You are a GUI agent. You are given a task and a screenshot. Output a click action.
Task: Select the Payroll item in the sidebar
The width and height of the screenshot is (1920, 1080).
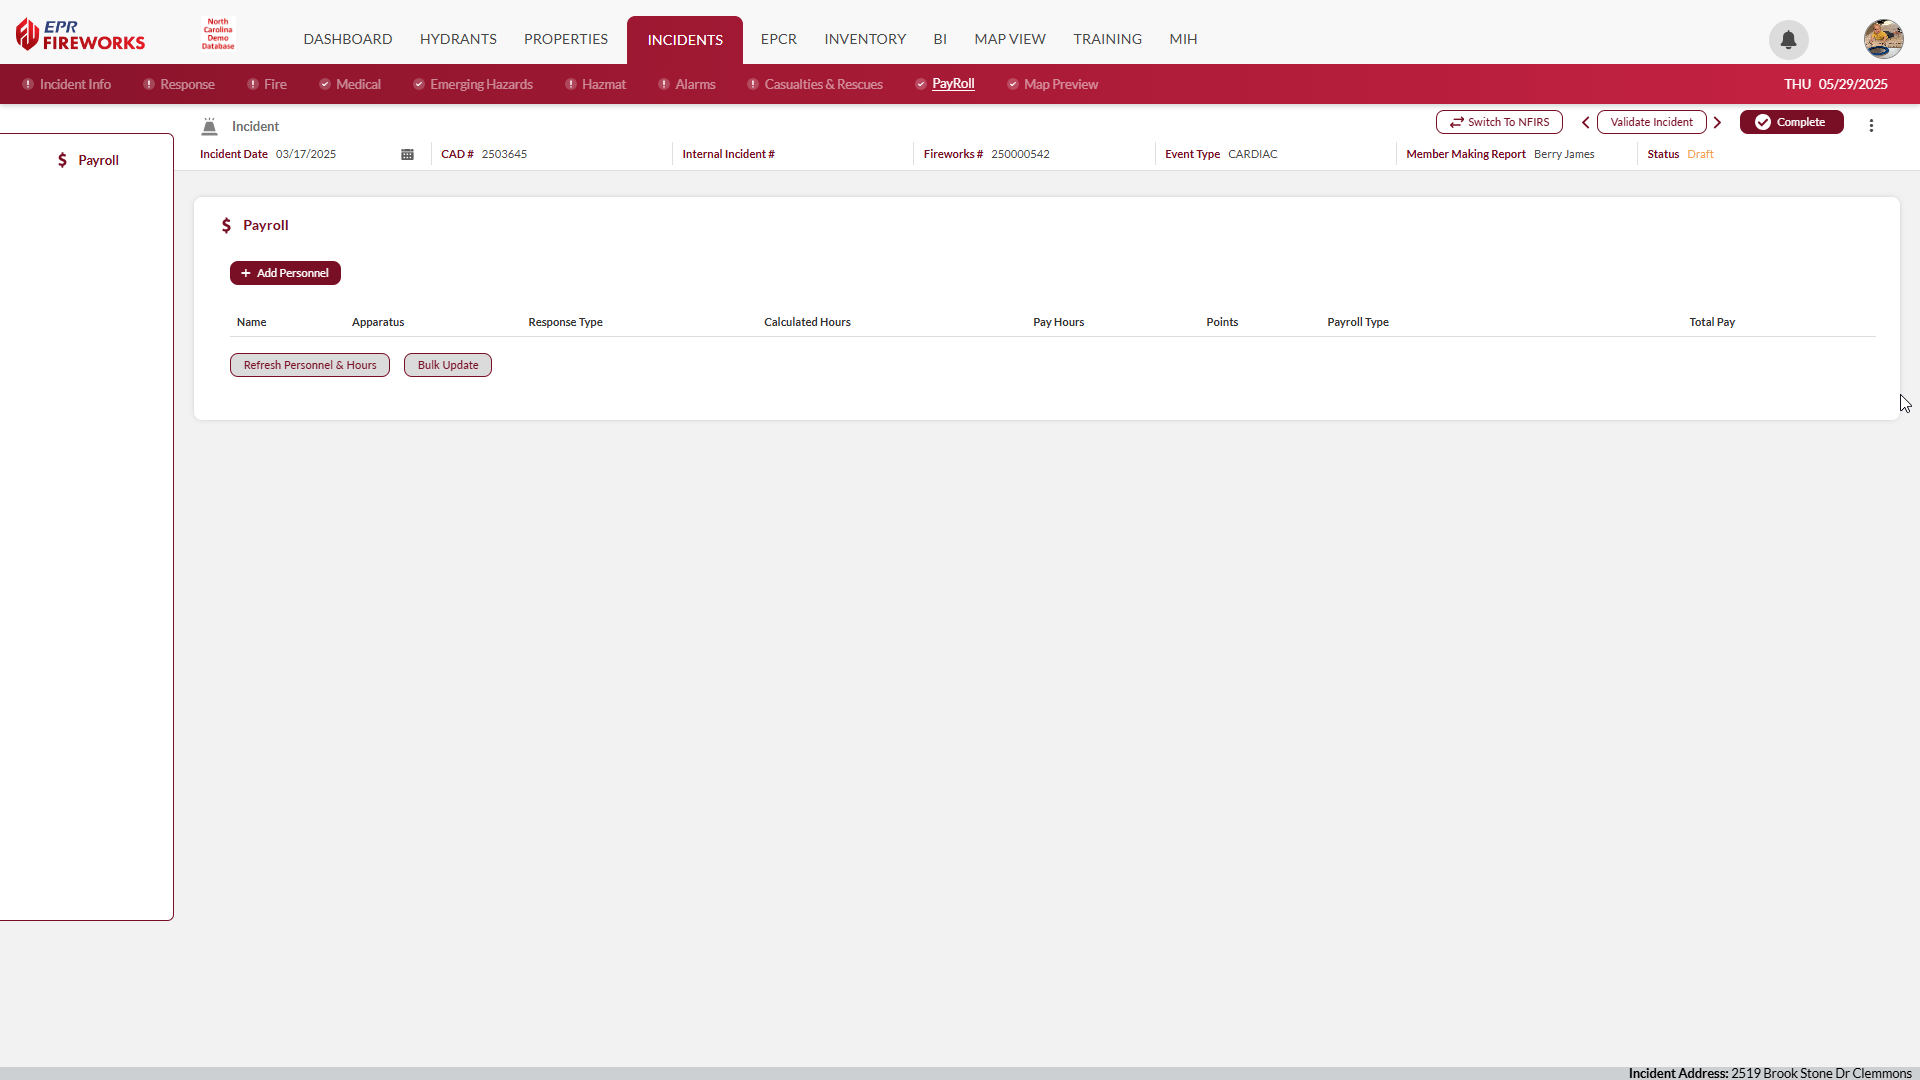click(88, 160)
